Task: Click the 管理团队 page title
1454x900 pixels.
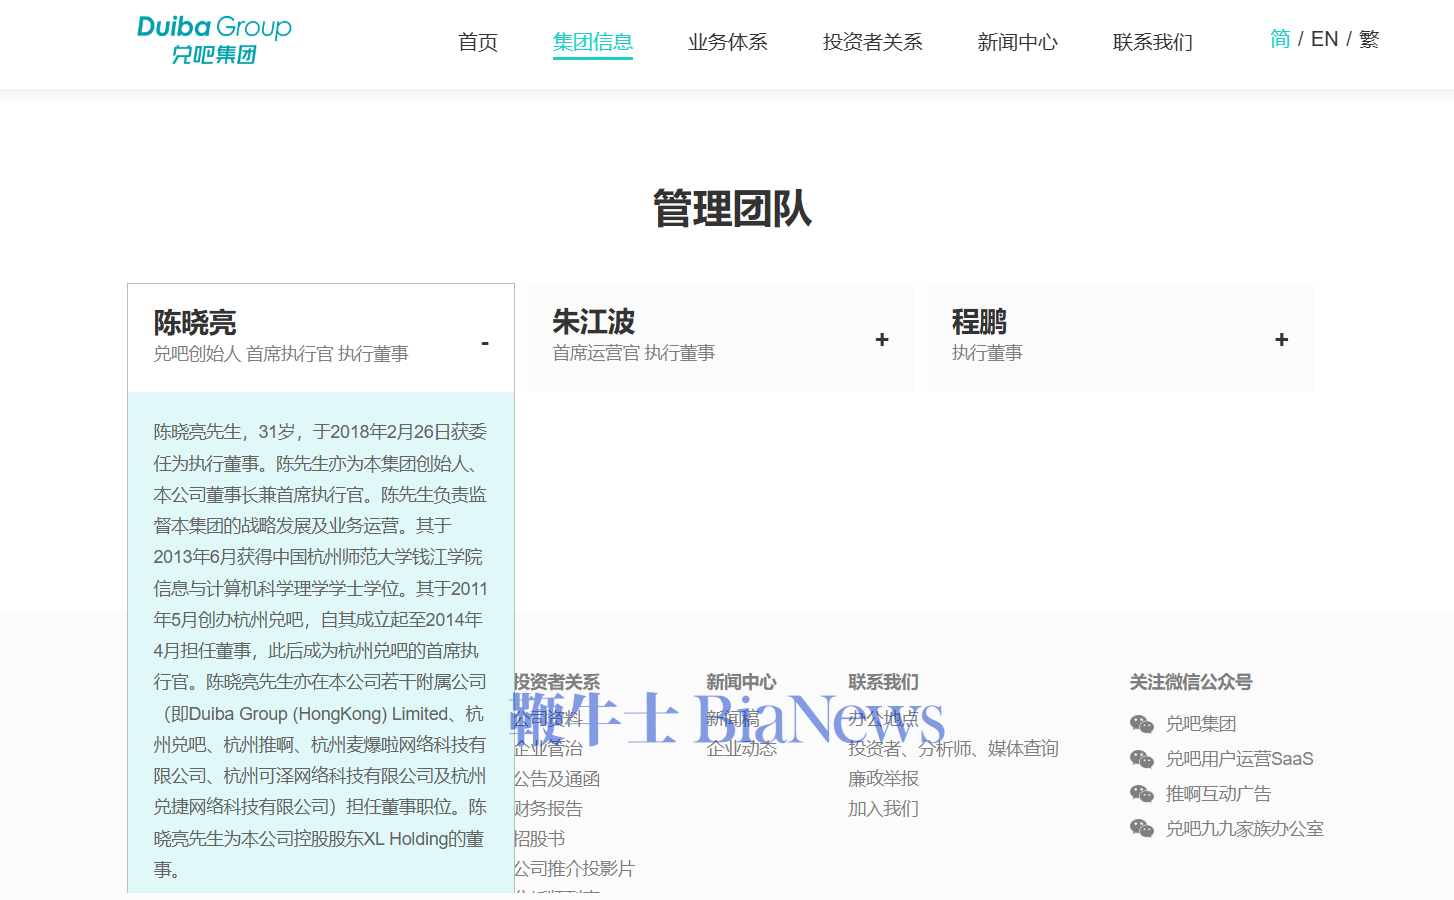Action: coord(732,208)
